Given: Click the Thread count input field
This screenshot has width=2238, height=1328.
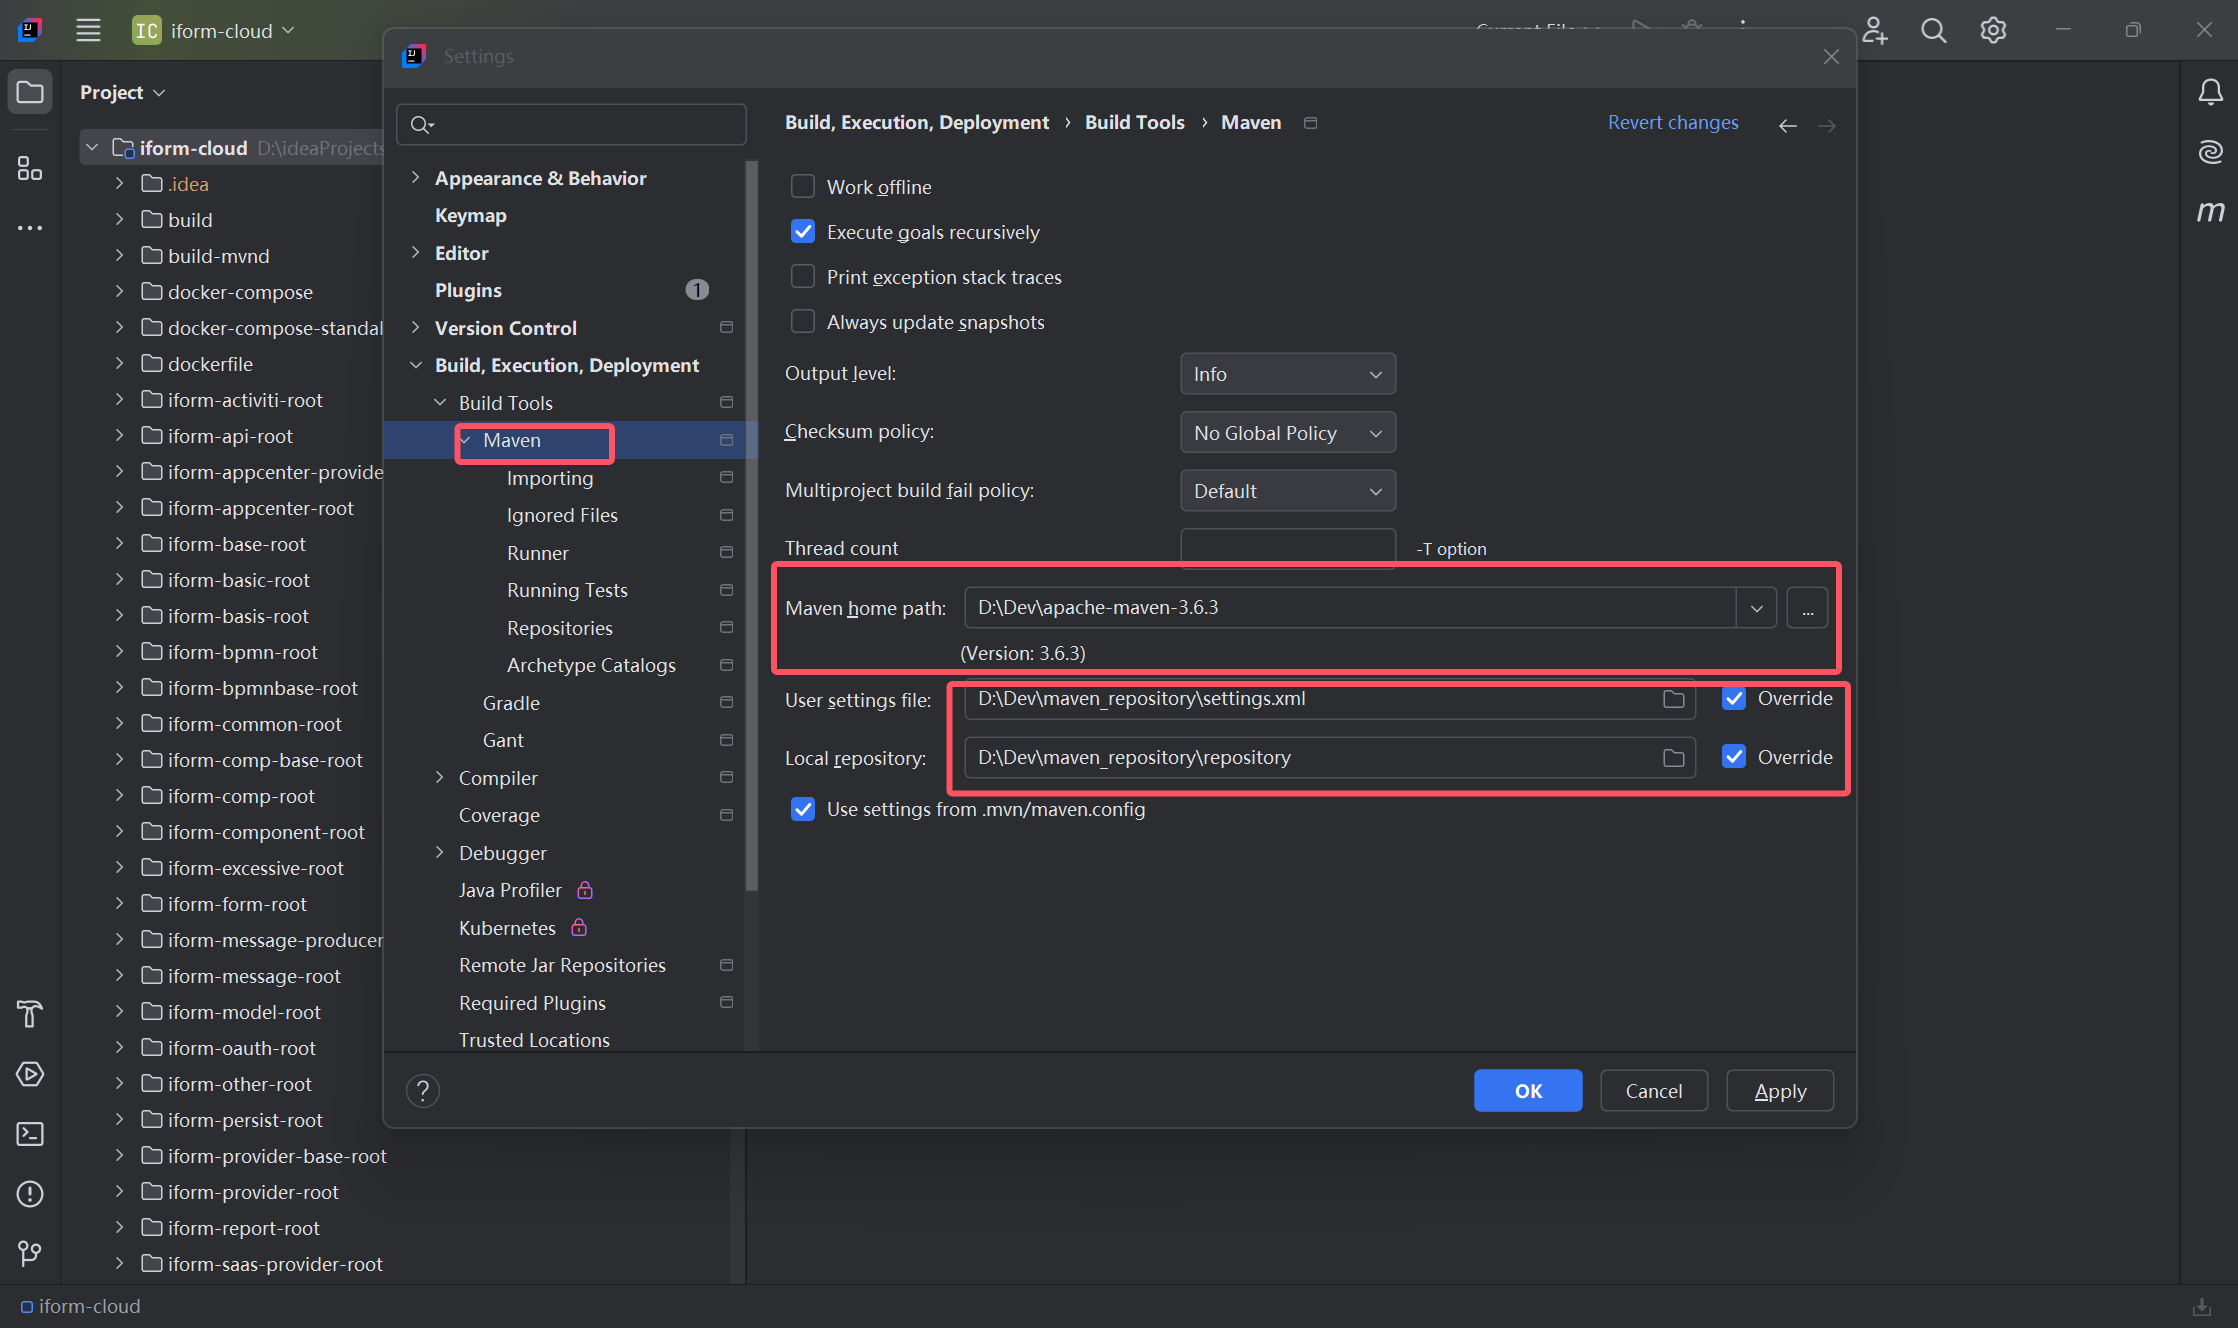Looking at the screenshot, I should point(1287,548).
